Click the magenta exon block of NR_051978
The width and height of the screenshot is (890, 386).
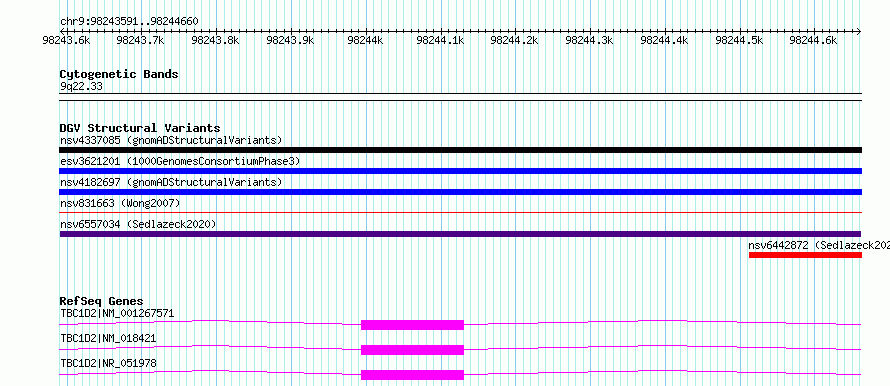click(x=413, y=375)
